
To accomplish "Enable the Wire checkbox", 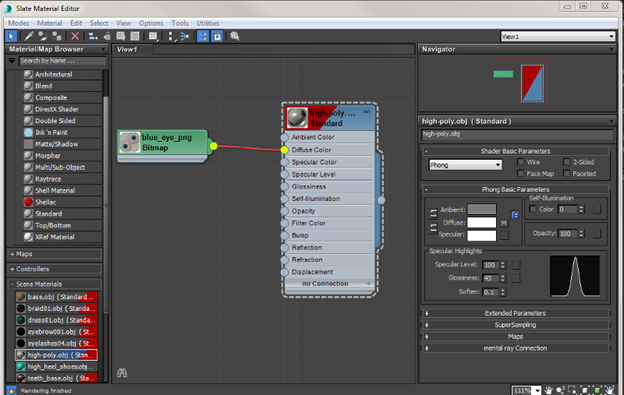I will tap(520, 162).
